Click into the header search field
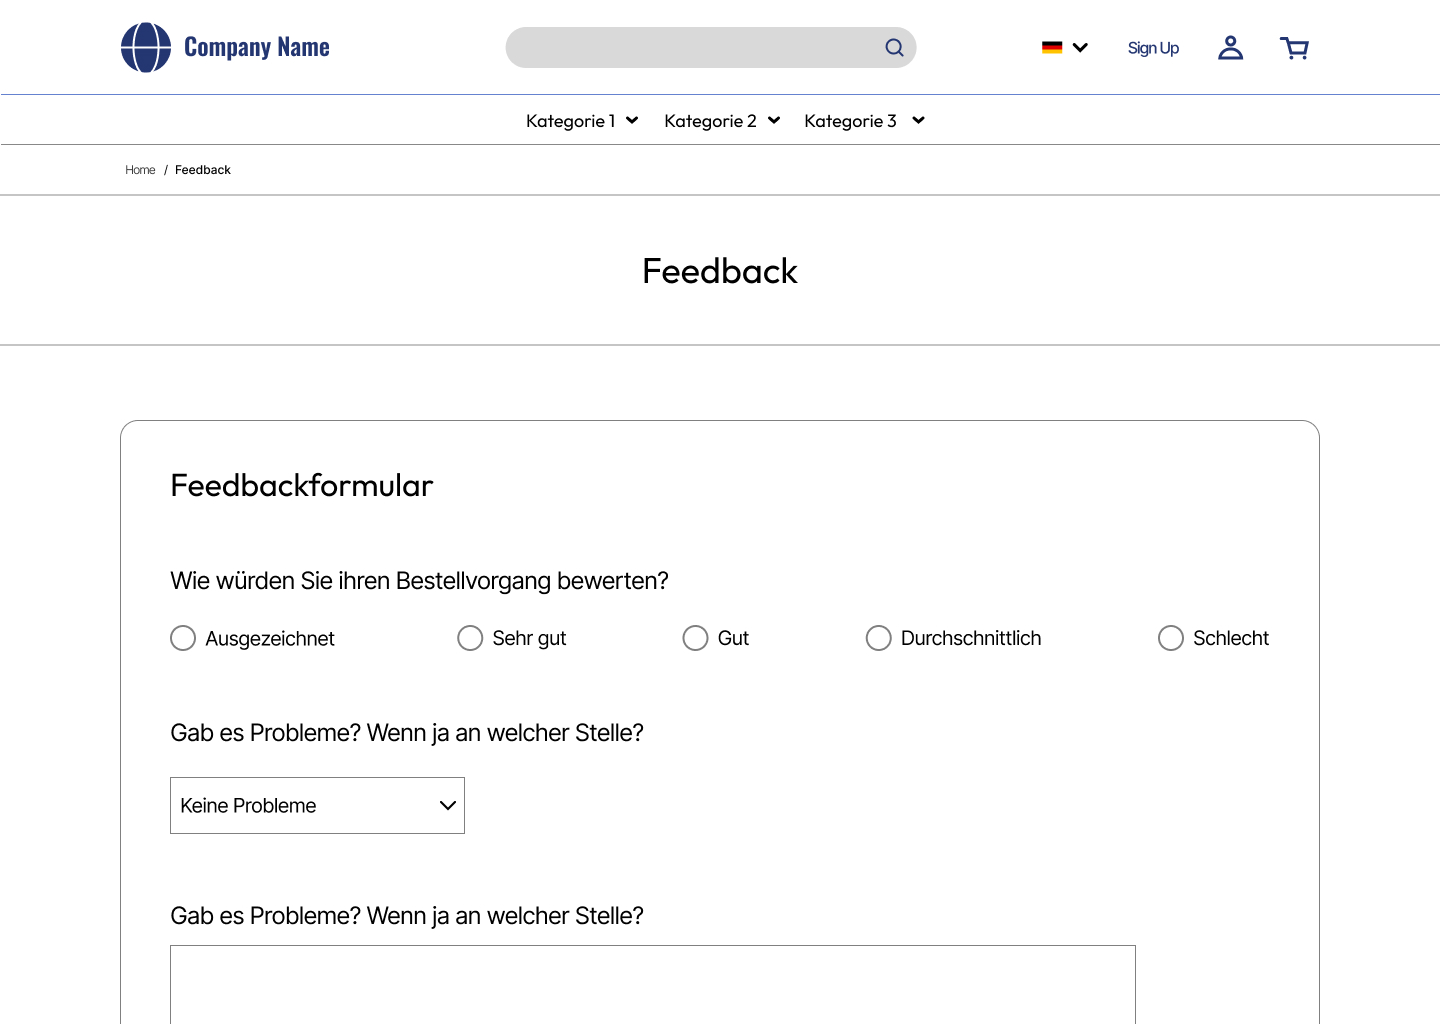Image resolution: width=1440 pixels, height=1024 pixels. [x=690, y=48]
